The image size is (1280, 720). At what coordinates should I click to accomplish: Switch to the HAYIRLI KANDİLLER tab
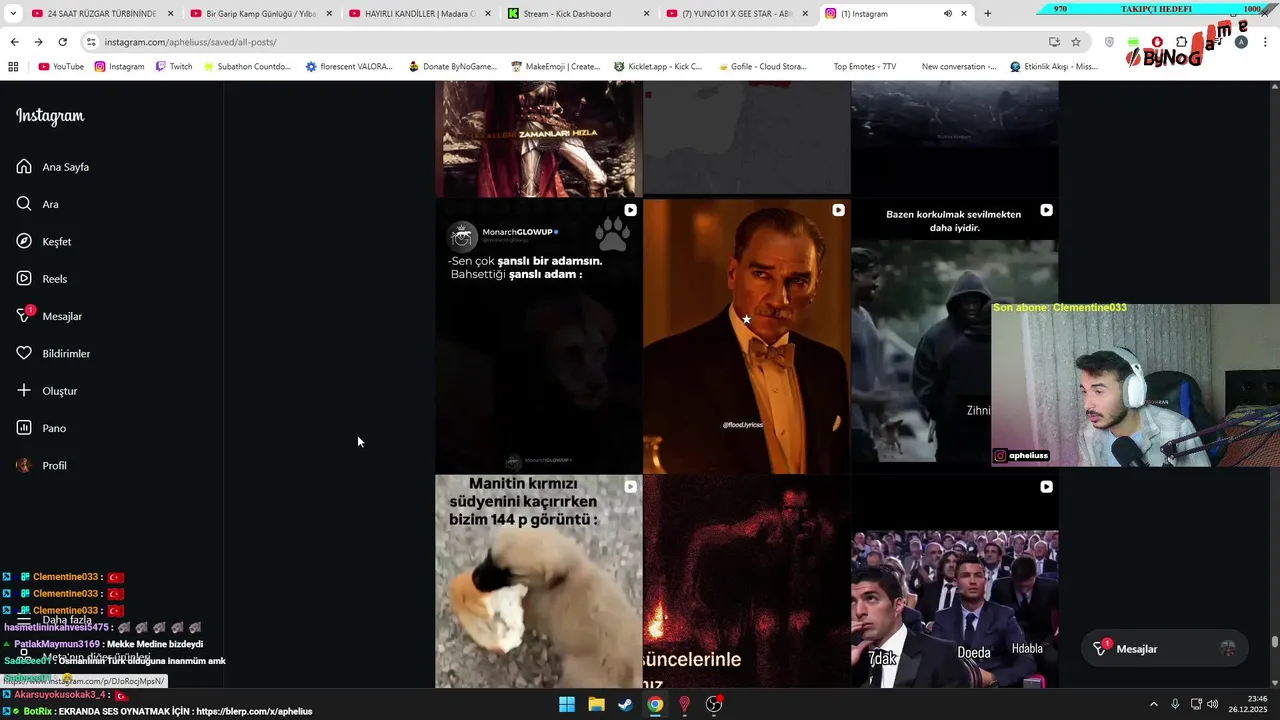click(x=420, y=14)
